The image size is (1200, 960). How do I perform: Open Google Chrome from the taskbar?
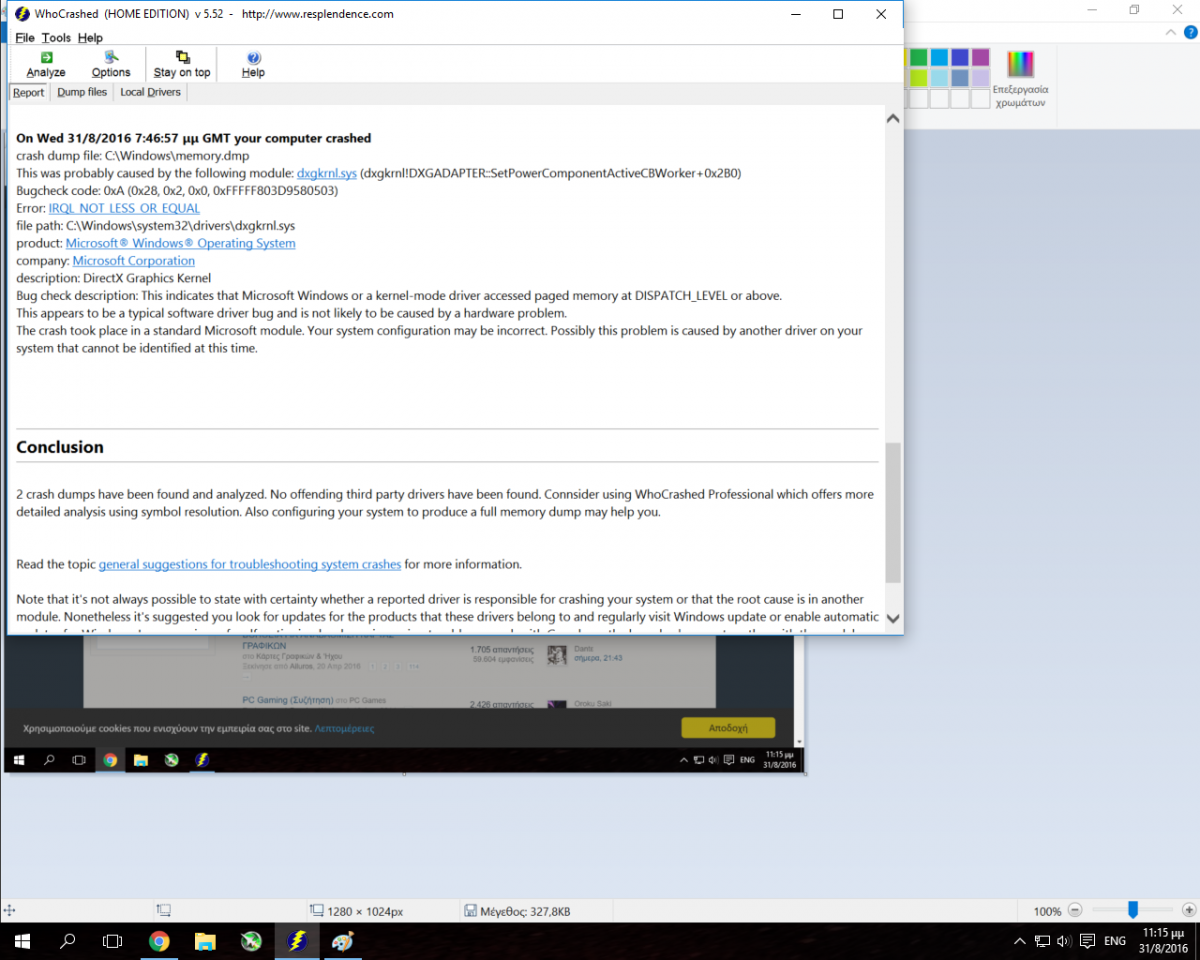[159, 941]
